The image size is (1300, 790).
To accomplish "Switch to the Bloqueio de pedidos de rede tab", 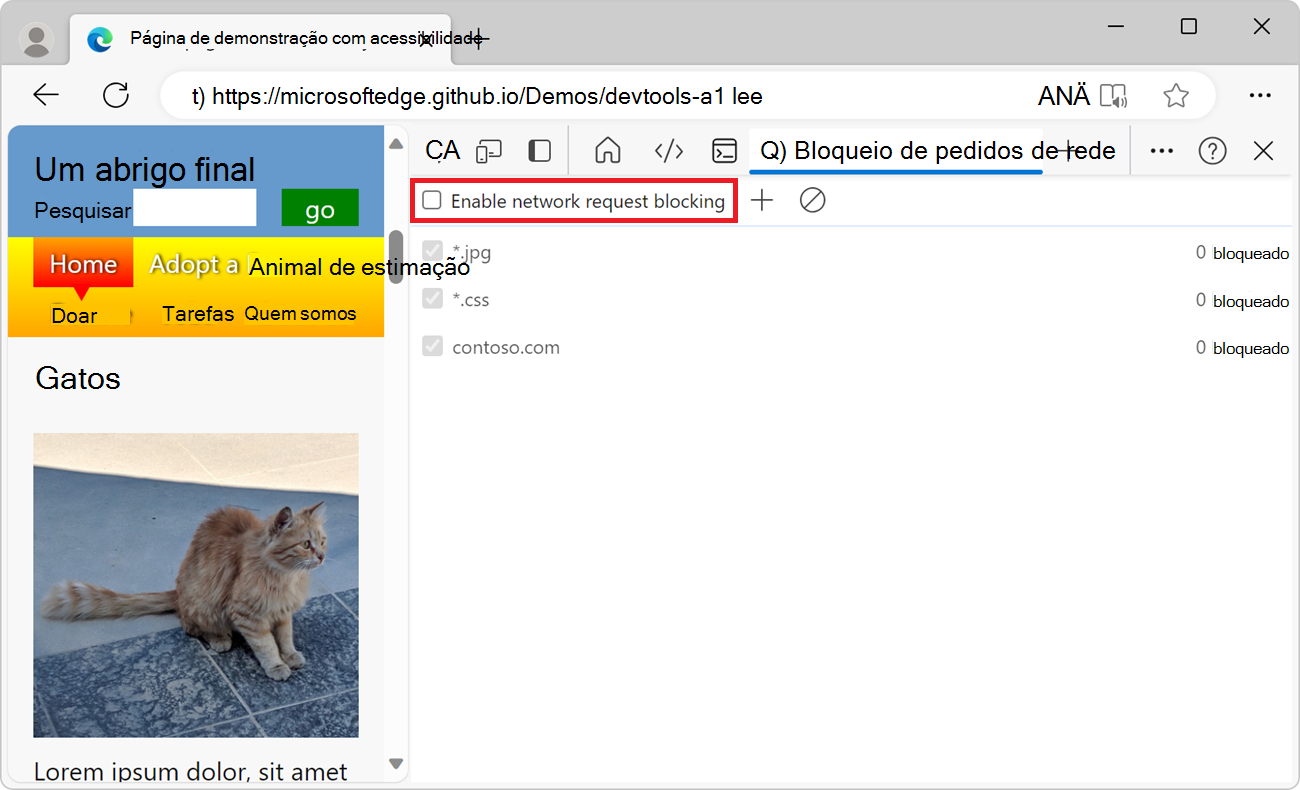I will tap(895, 150).
